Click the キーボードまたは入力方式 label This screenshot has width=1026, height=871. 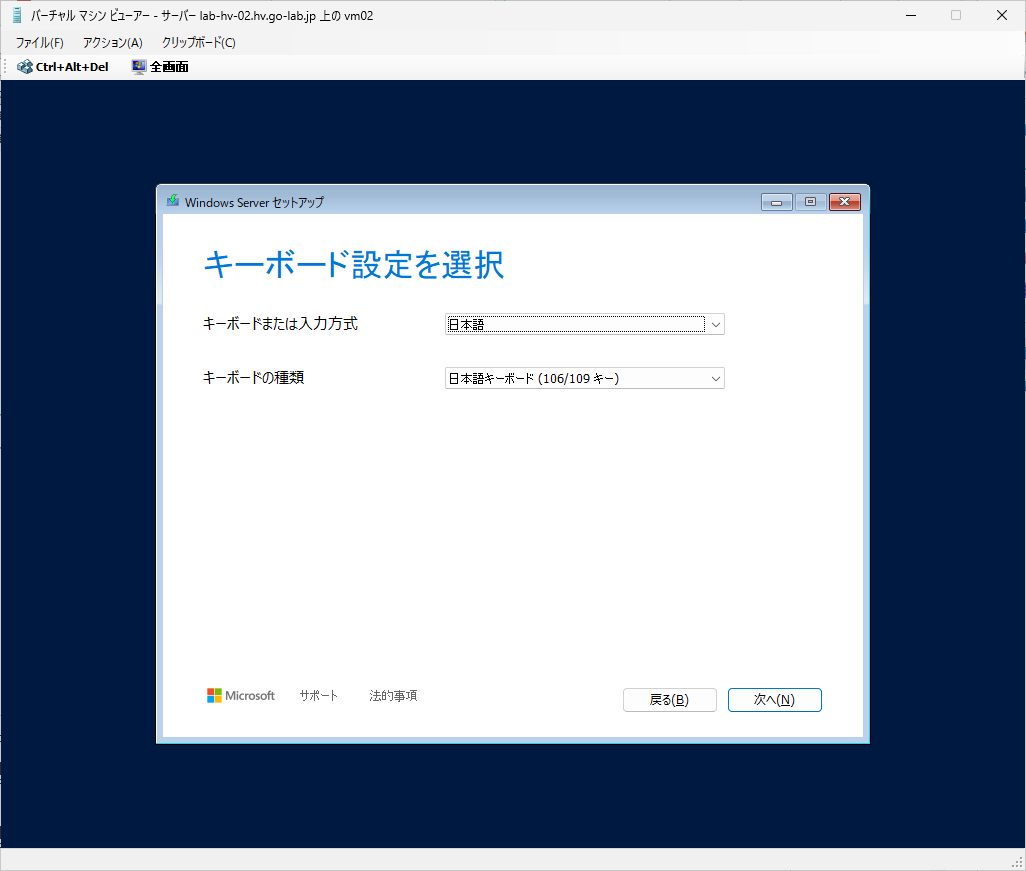(x=280, y=323)
